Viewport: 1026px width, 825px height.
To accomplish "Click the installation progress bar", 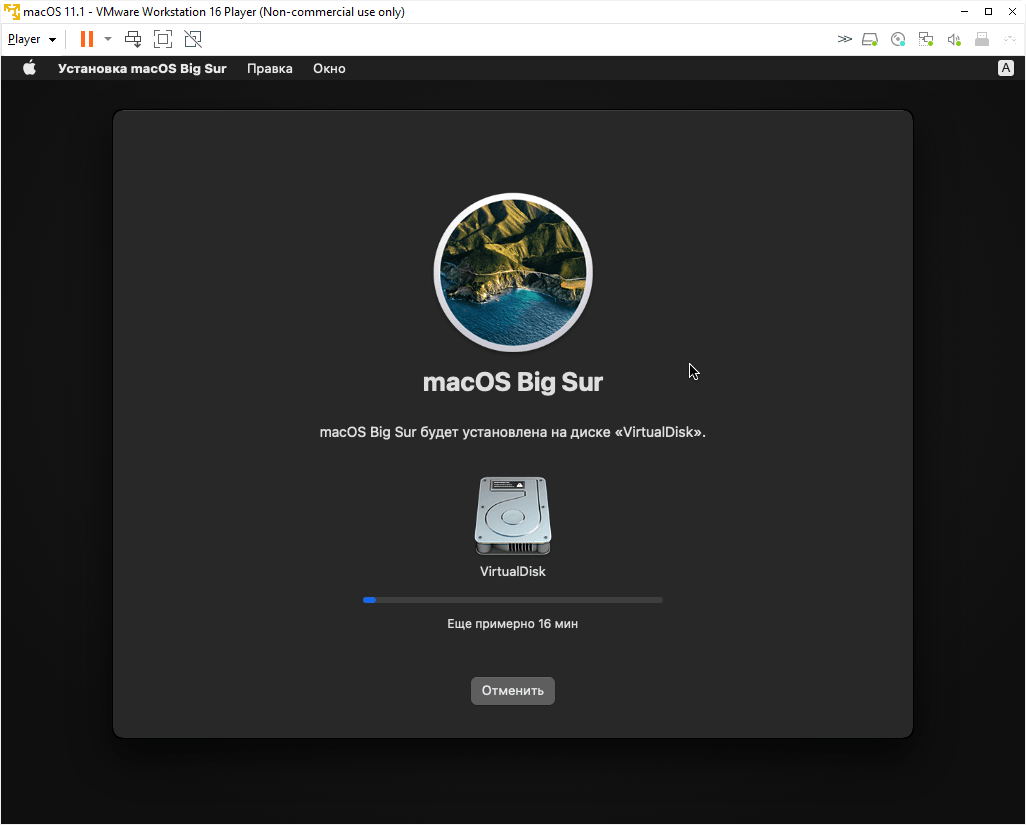I will click(x=513, y=600).
